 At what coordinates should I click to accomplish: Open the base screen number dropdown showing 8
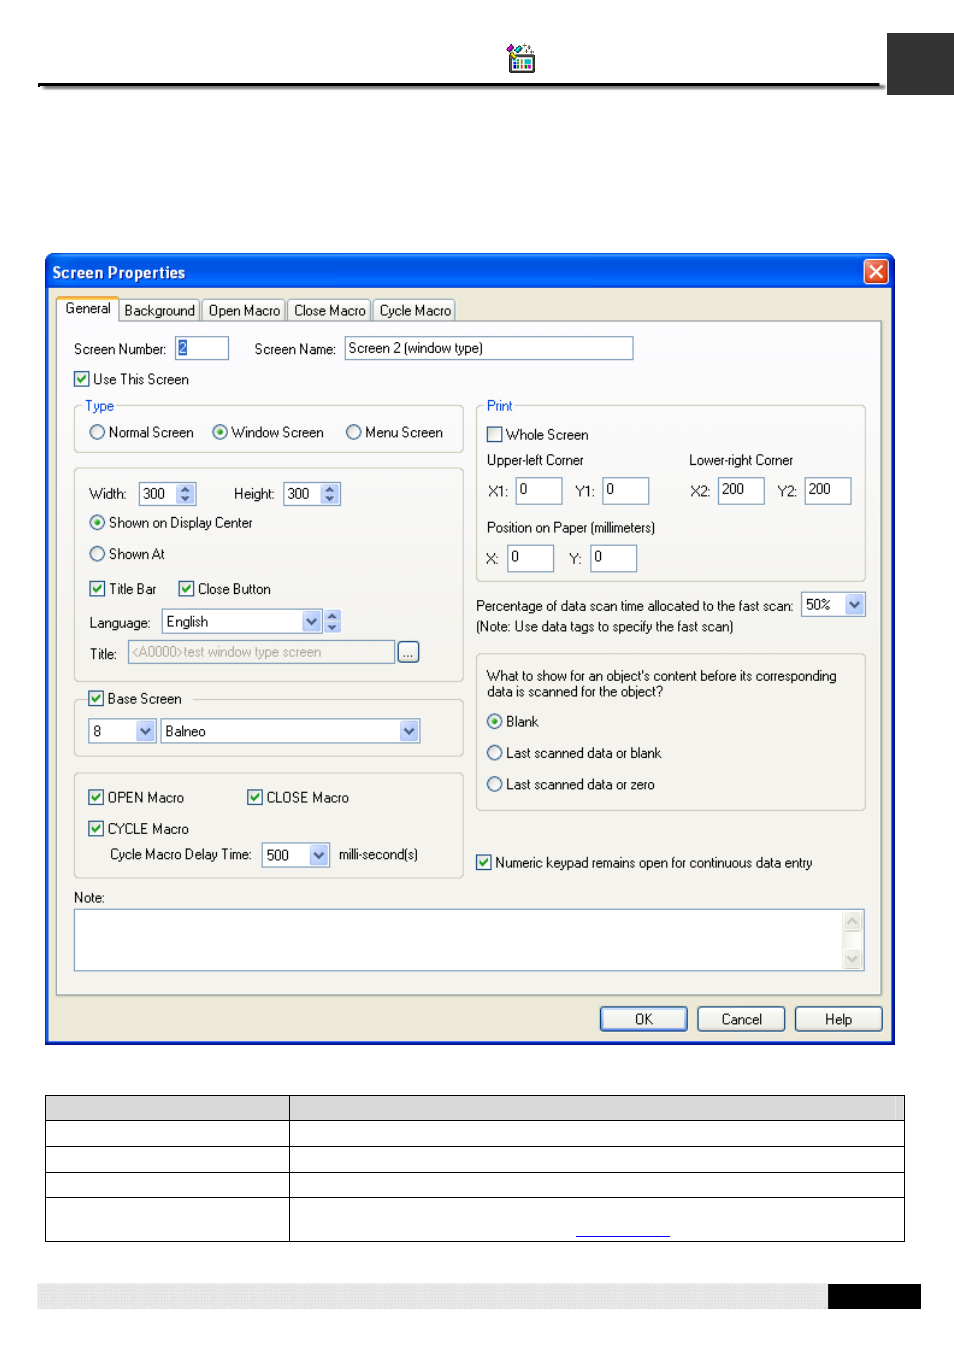click(x=122, y=731)
